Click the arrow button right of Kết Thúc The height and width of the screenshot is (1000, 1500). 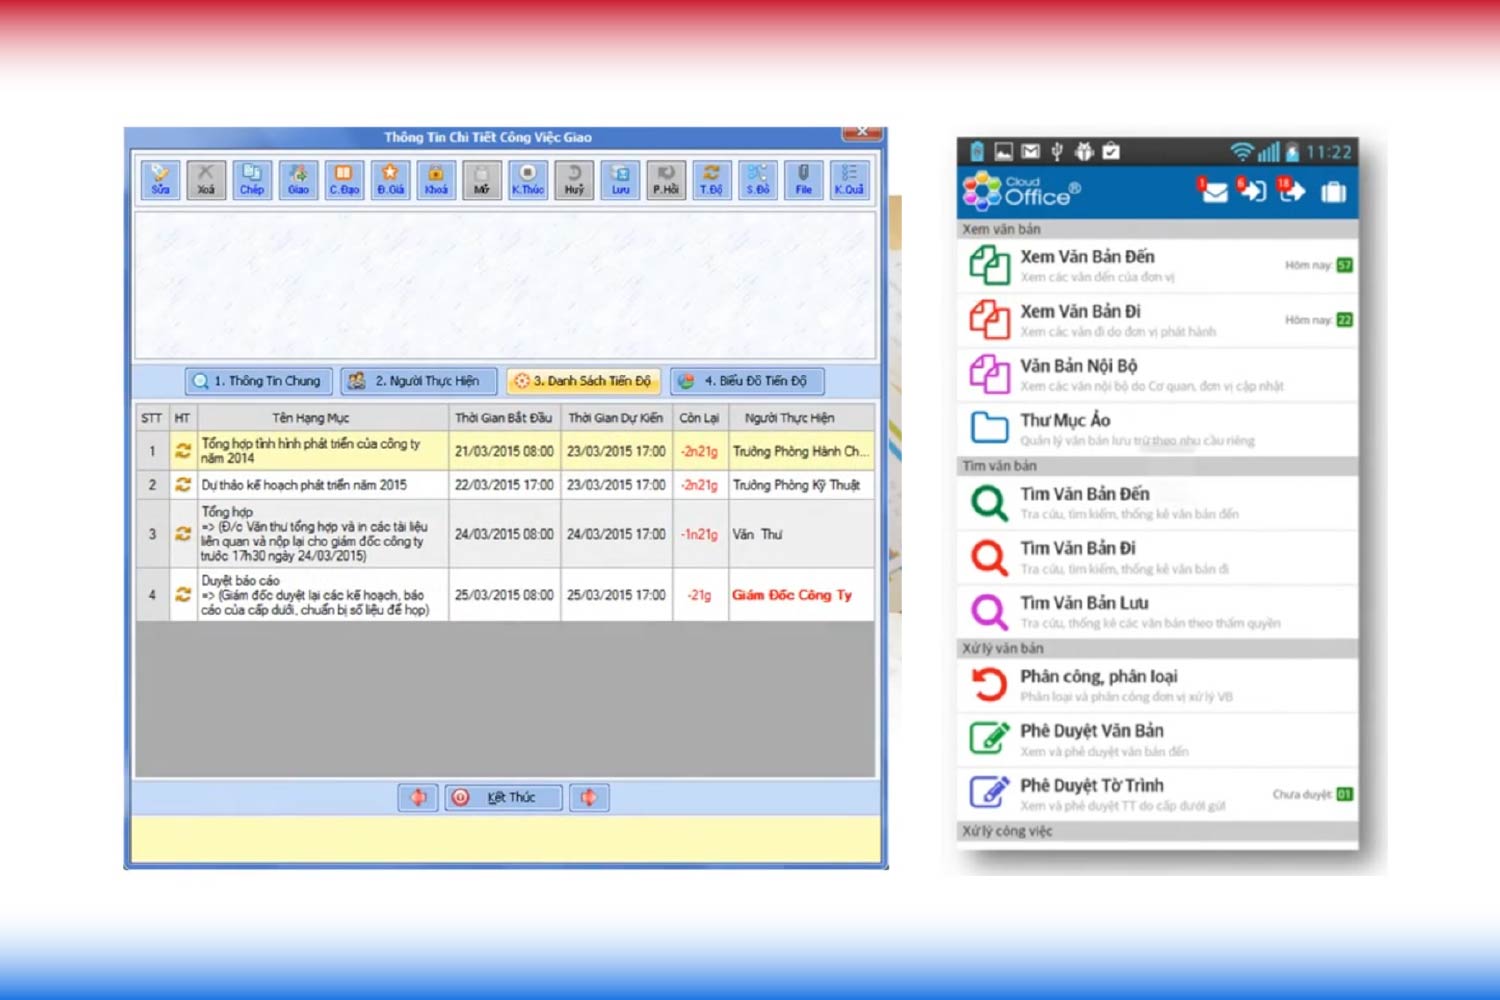coord(589,797)
